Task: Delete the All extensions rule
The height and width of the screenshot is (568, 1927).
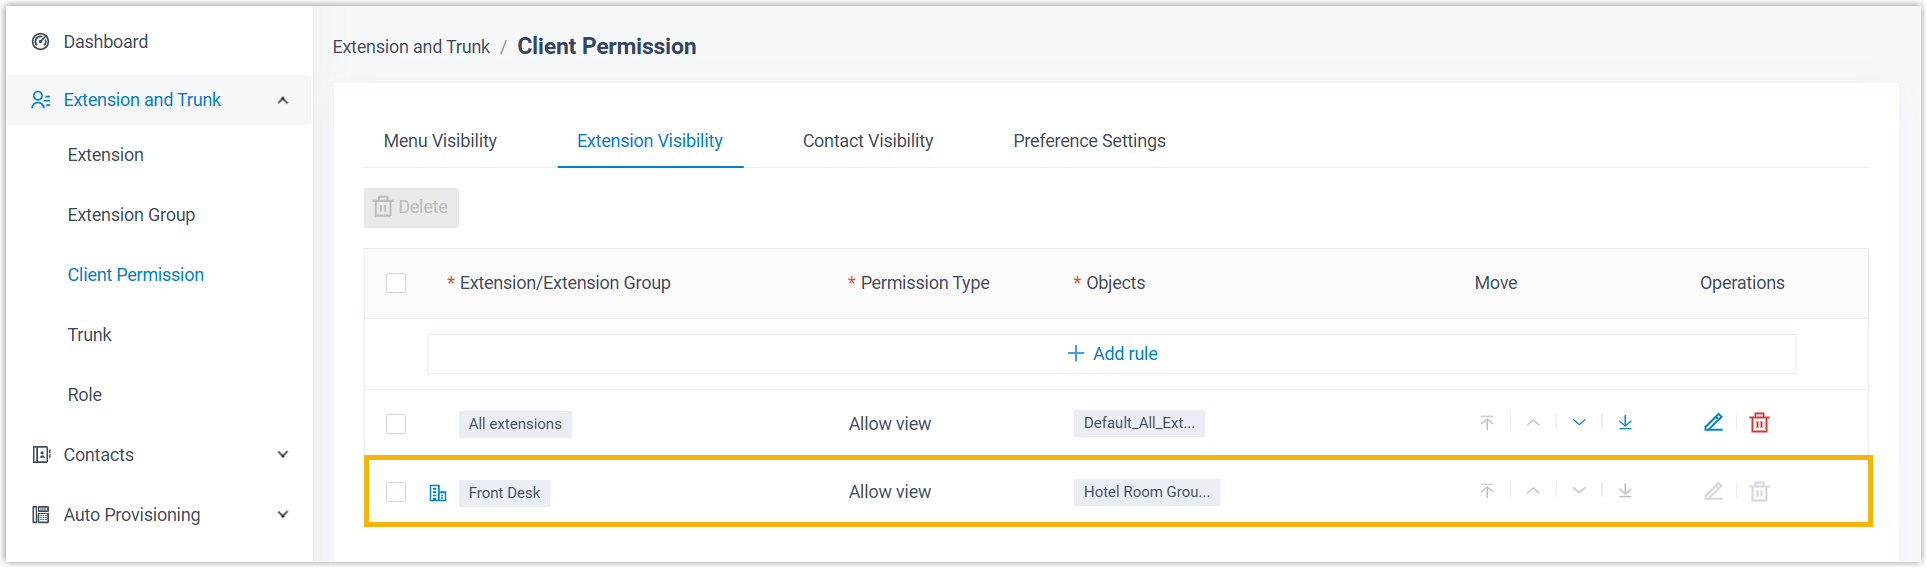Action: [x=1759, y=423]
